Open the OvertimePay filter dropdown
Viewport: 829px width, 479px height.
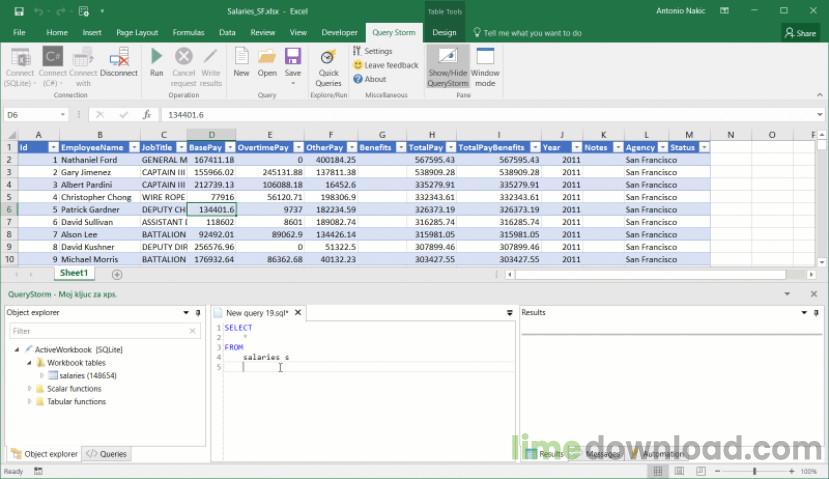(x=299, y=148)
